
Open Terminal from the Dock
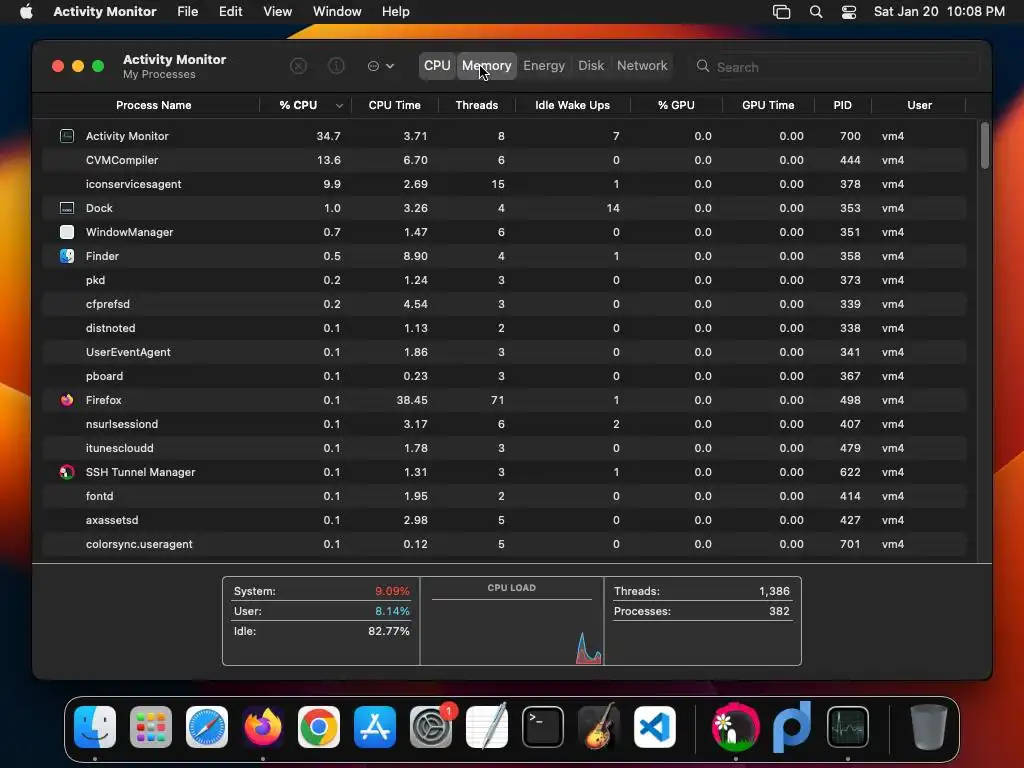543,727
